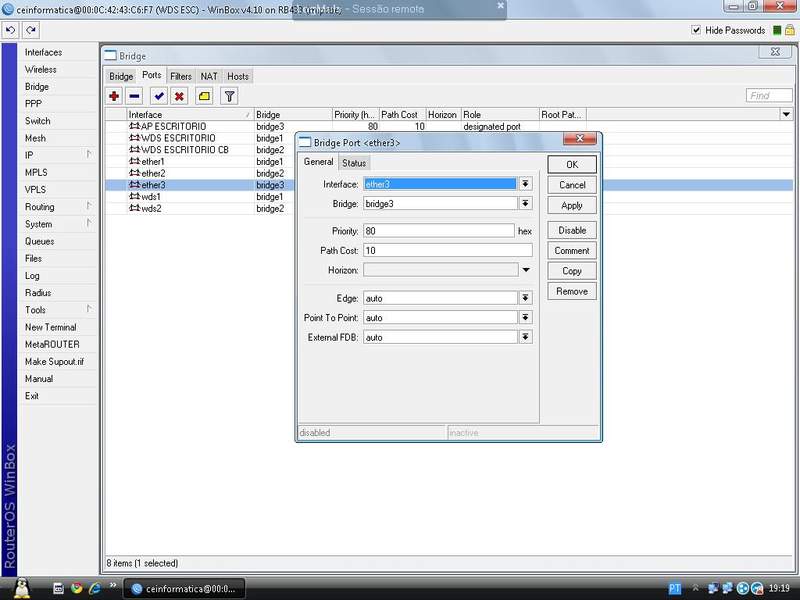Viewport: 800px width, 600px height.
Task: Click the Path Cost input field
Action: [447, 250]
